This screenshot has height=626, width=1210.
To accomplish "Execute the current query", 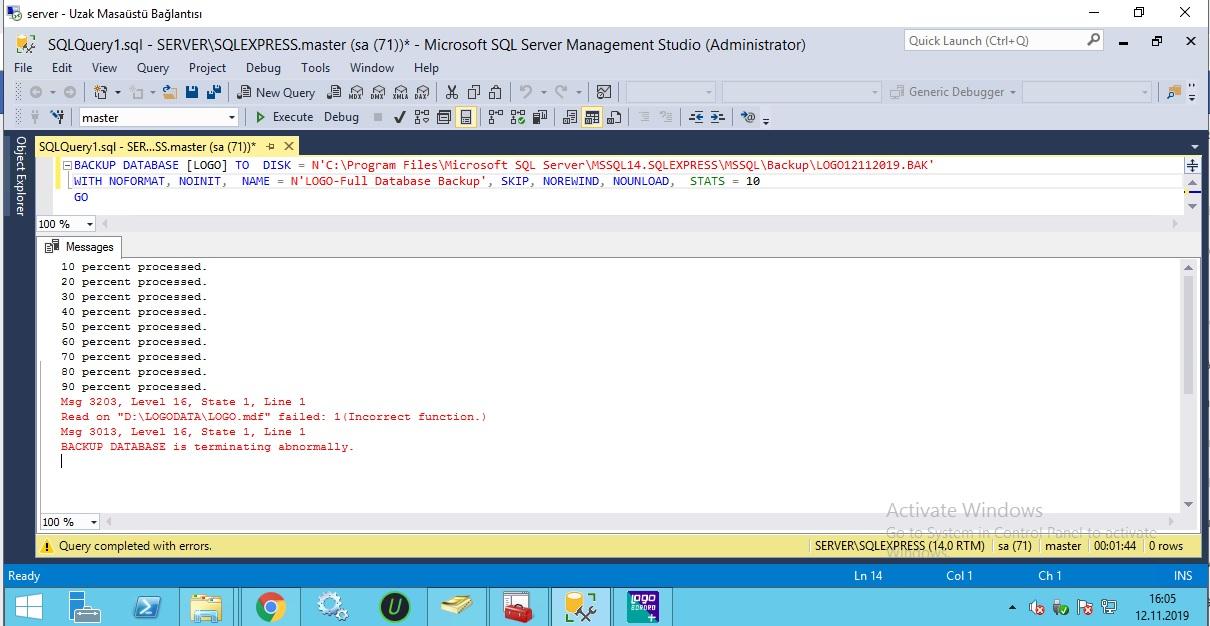I will click(285, 117).
